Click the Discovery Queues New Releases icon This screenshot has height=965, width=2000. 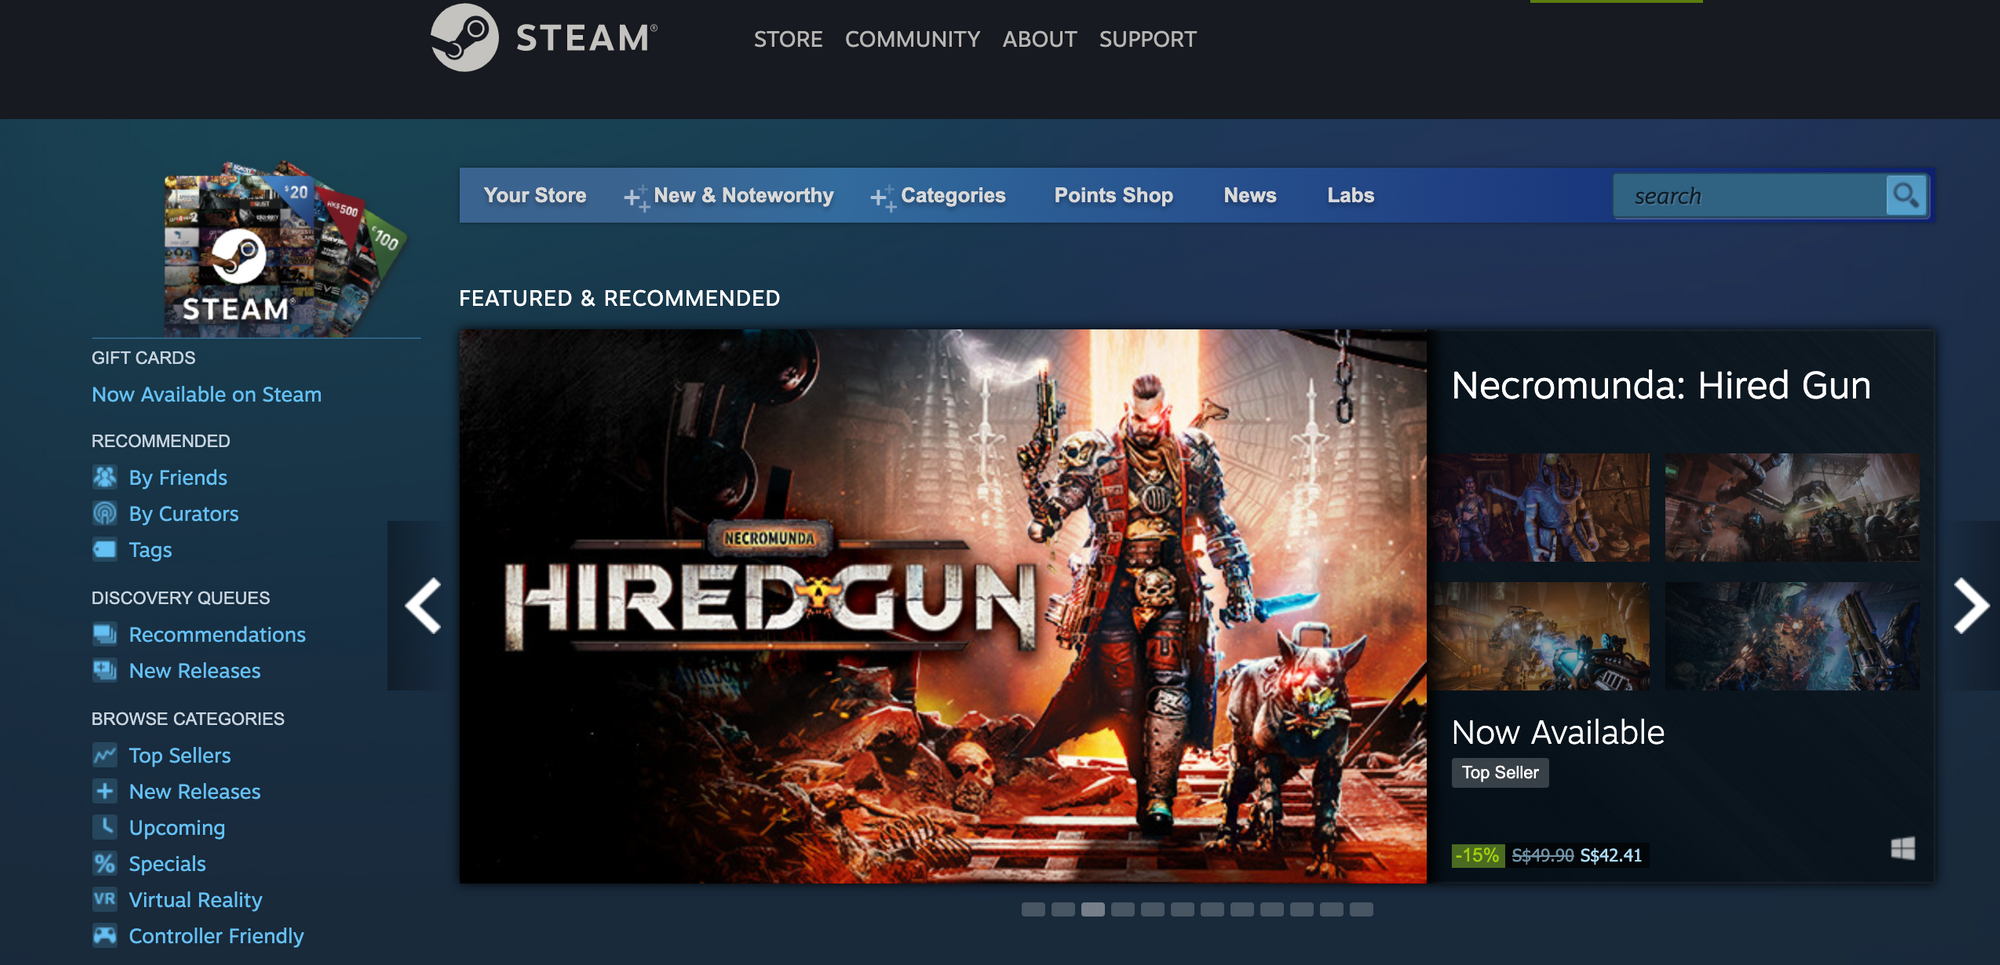tap(105, 670)
